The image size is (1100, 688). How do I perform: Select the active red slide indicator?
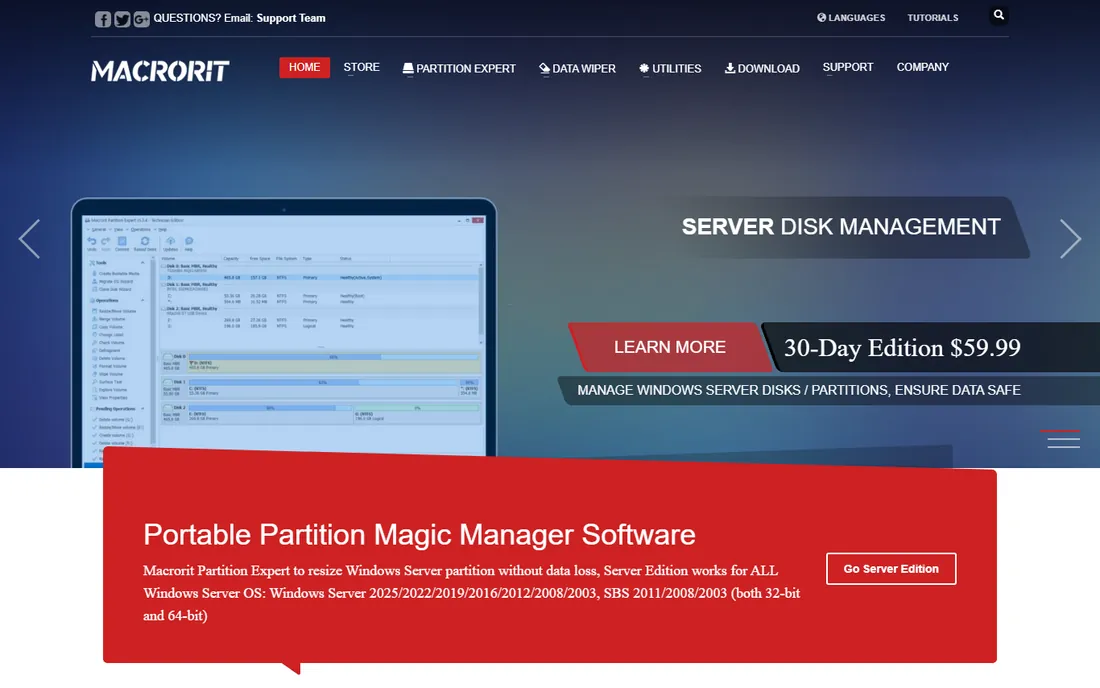[x=1059, y=430]
